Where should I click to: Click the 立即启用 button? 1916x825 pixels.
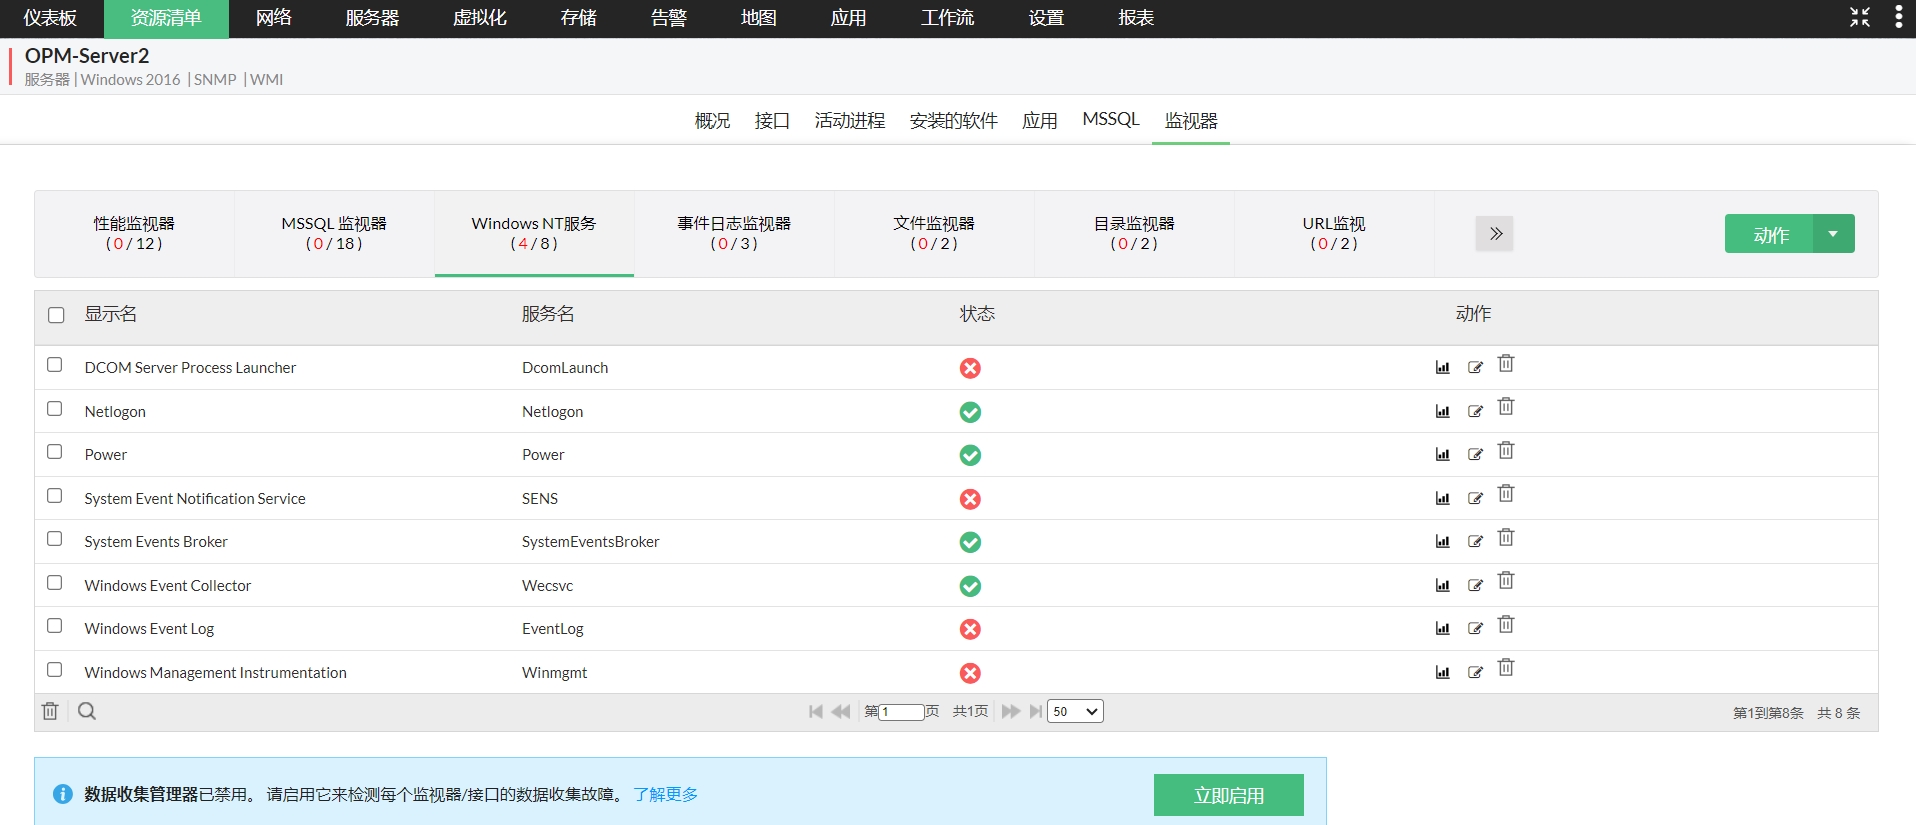[x=1228, y=795]
